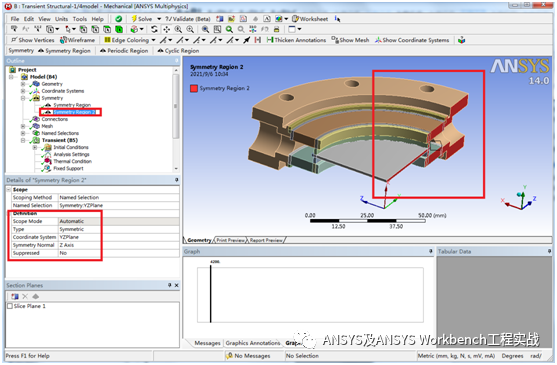Click the Rotate tool icon
The height and width of the screenshot is (365, 557).
pyautogui.click(x=154, y=29)
